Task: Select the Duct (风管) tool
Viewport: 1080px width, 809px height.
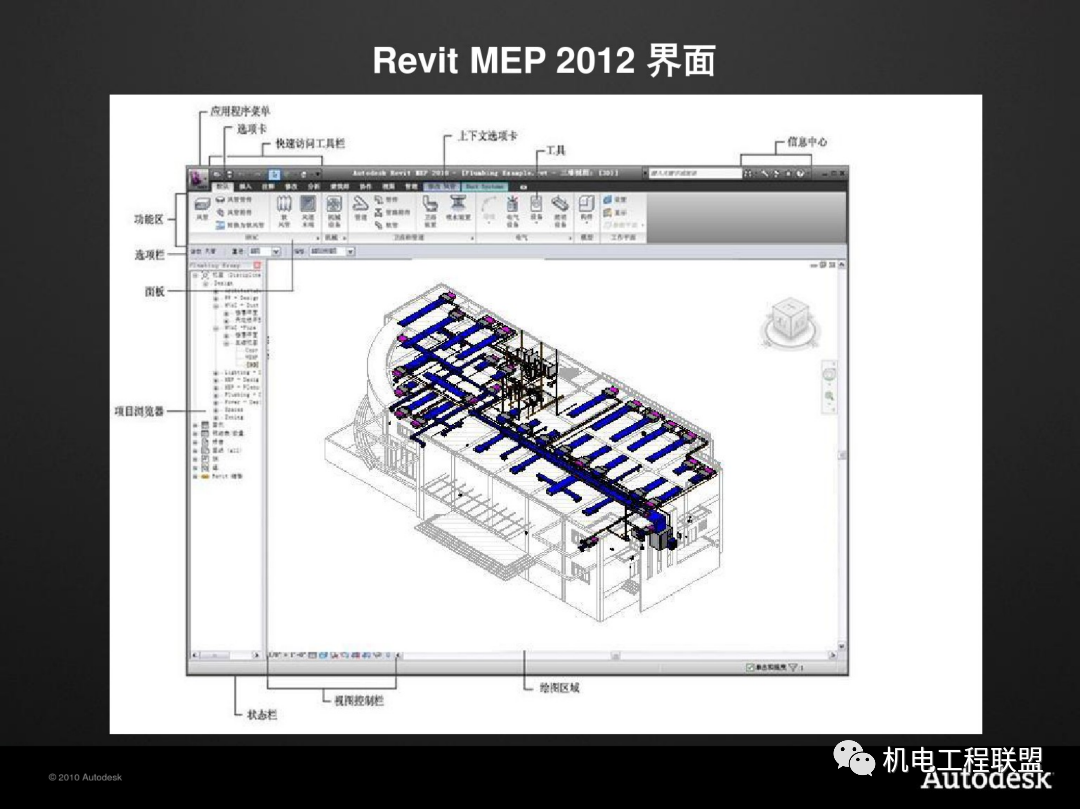Action: tap(202, 209)
